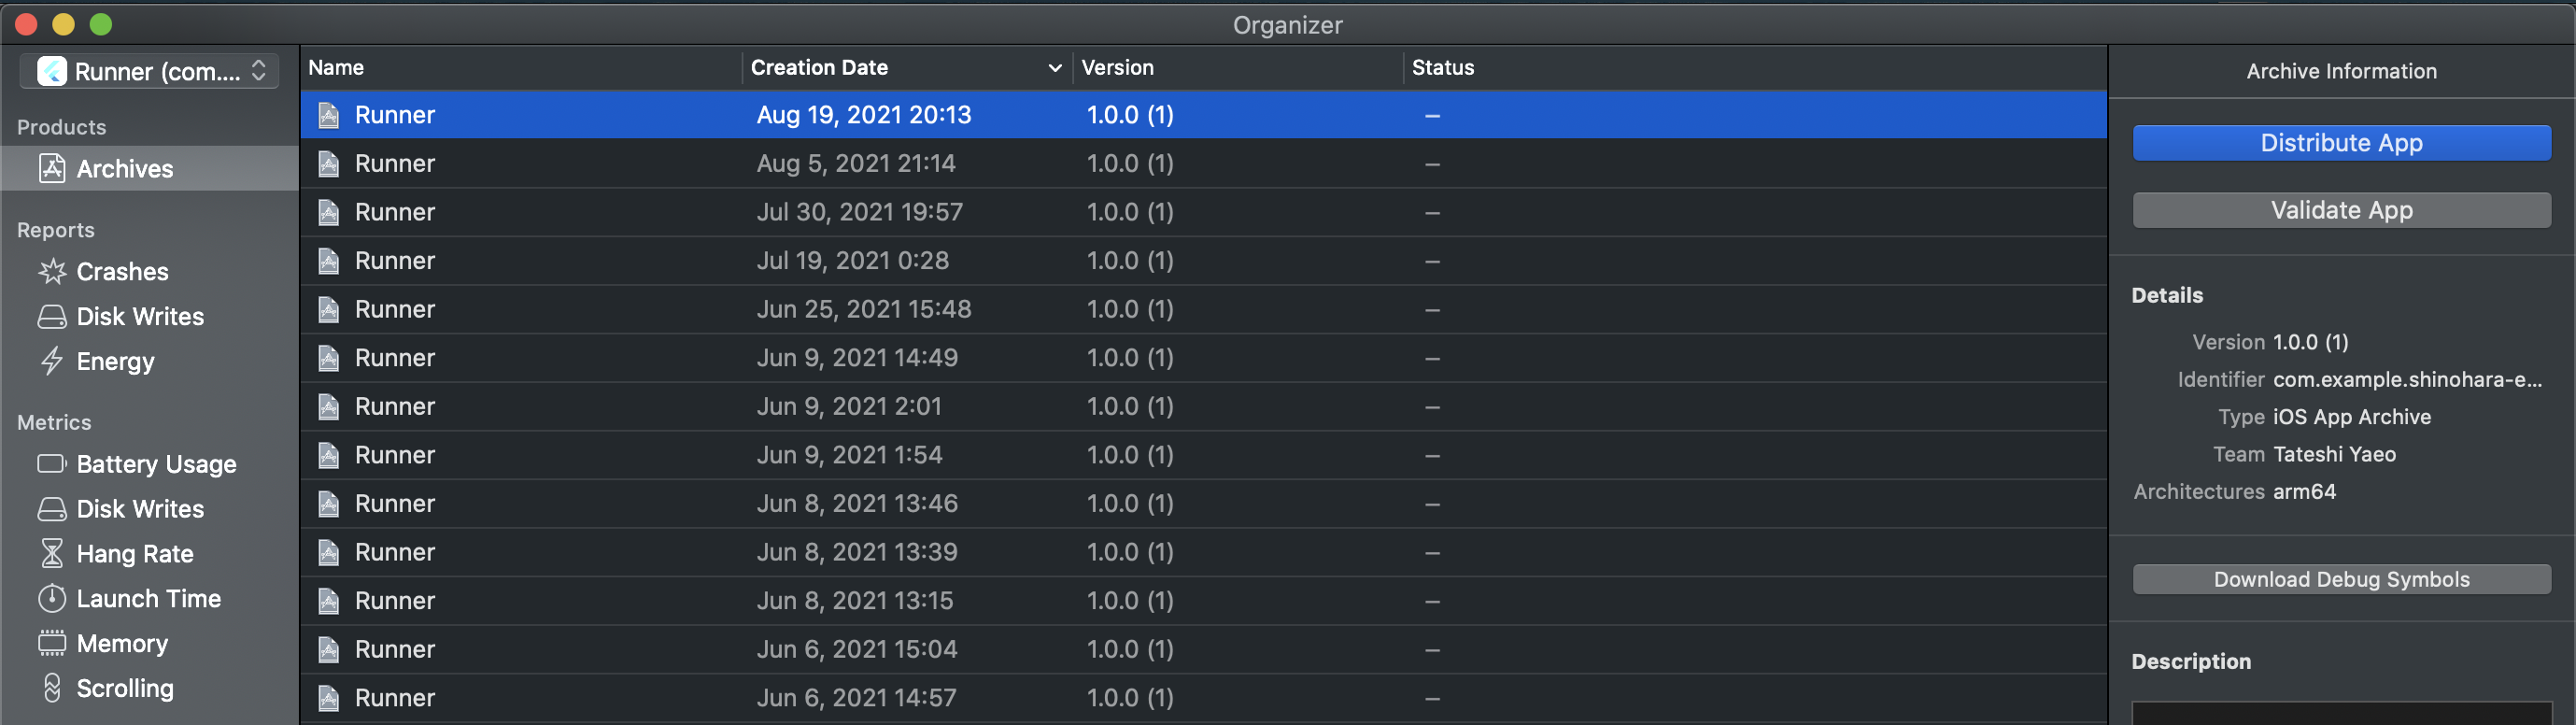The height and width of the screenshot is (725, 2576).
Task: Select the date Jul 30, 2021 19:57
Action: click(x=860, y=212)
